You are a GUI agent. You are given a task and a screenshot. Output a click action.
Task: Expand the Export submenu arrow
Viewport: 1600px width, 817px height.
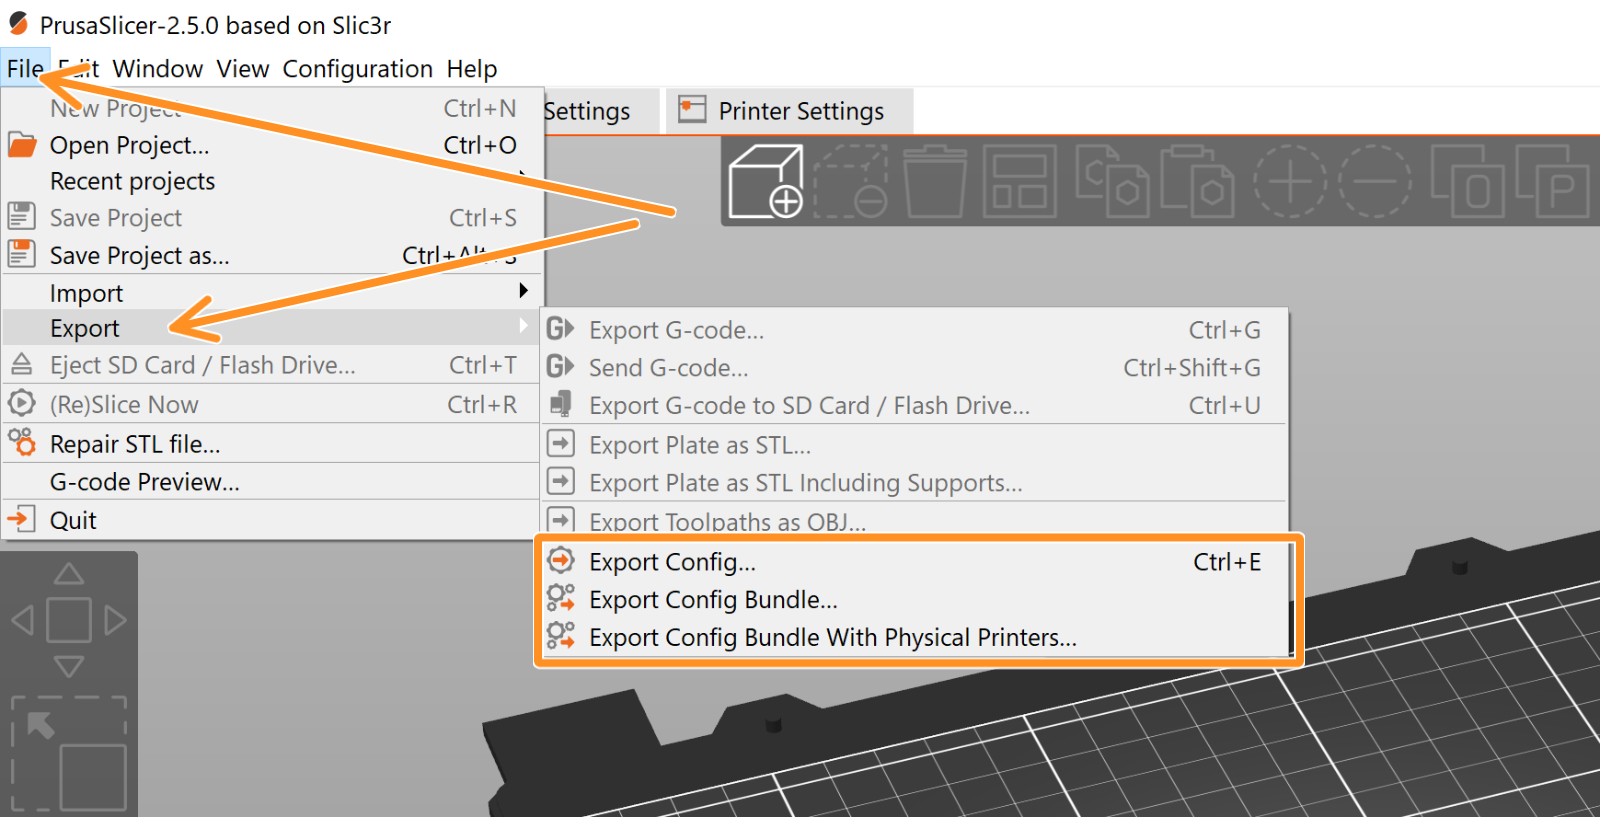click(522, 327)
